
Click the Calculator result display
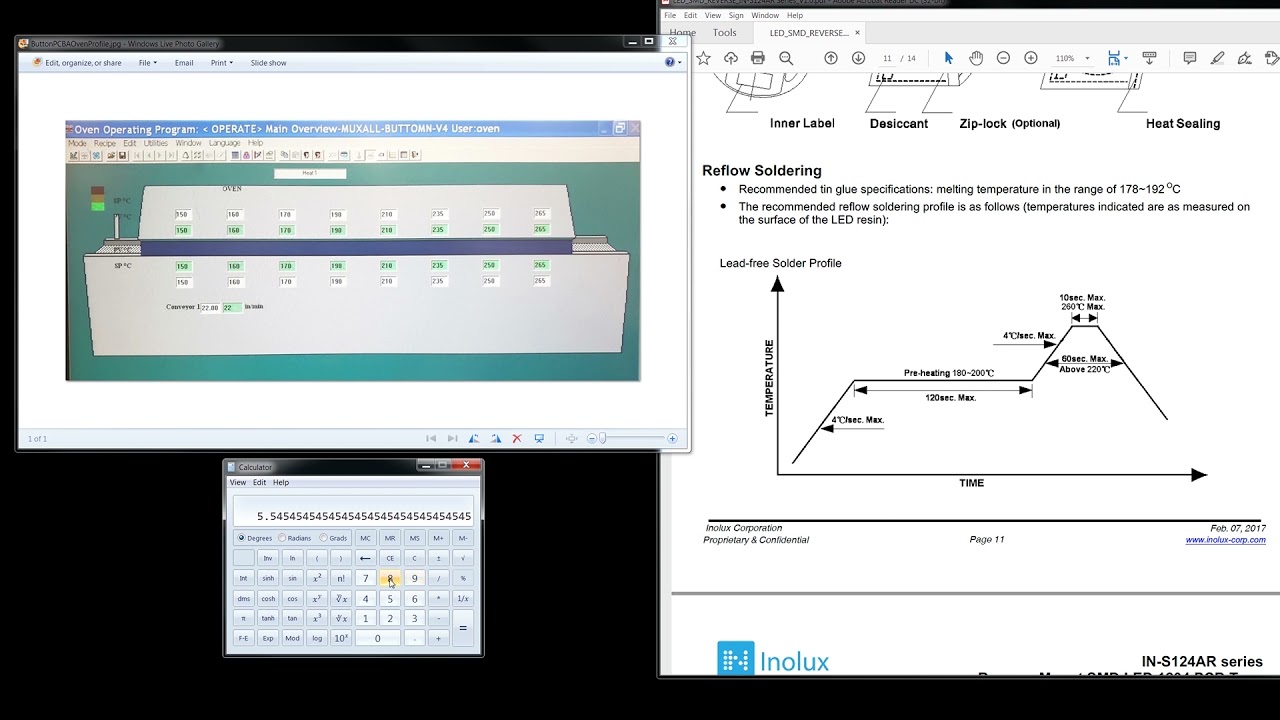click(x=352, y=511)
